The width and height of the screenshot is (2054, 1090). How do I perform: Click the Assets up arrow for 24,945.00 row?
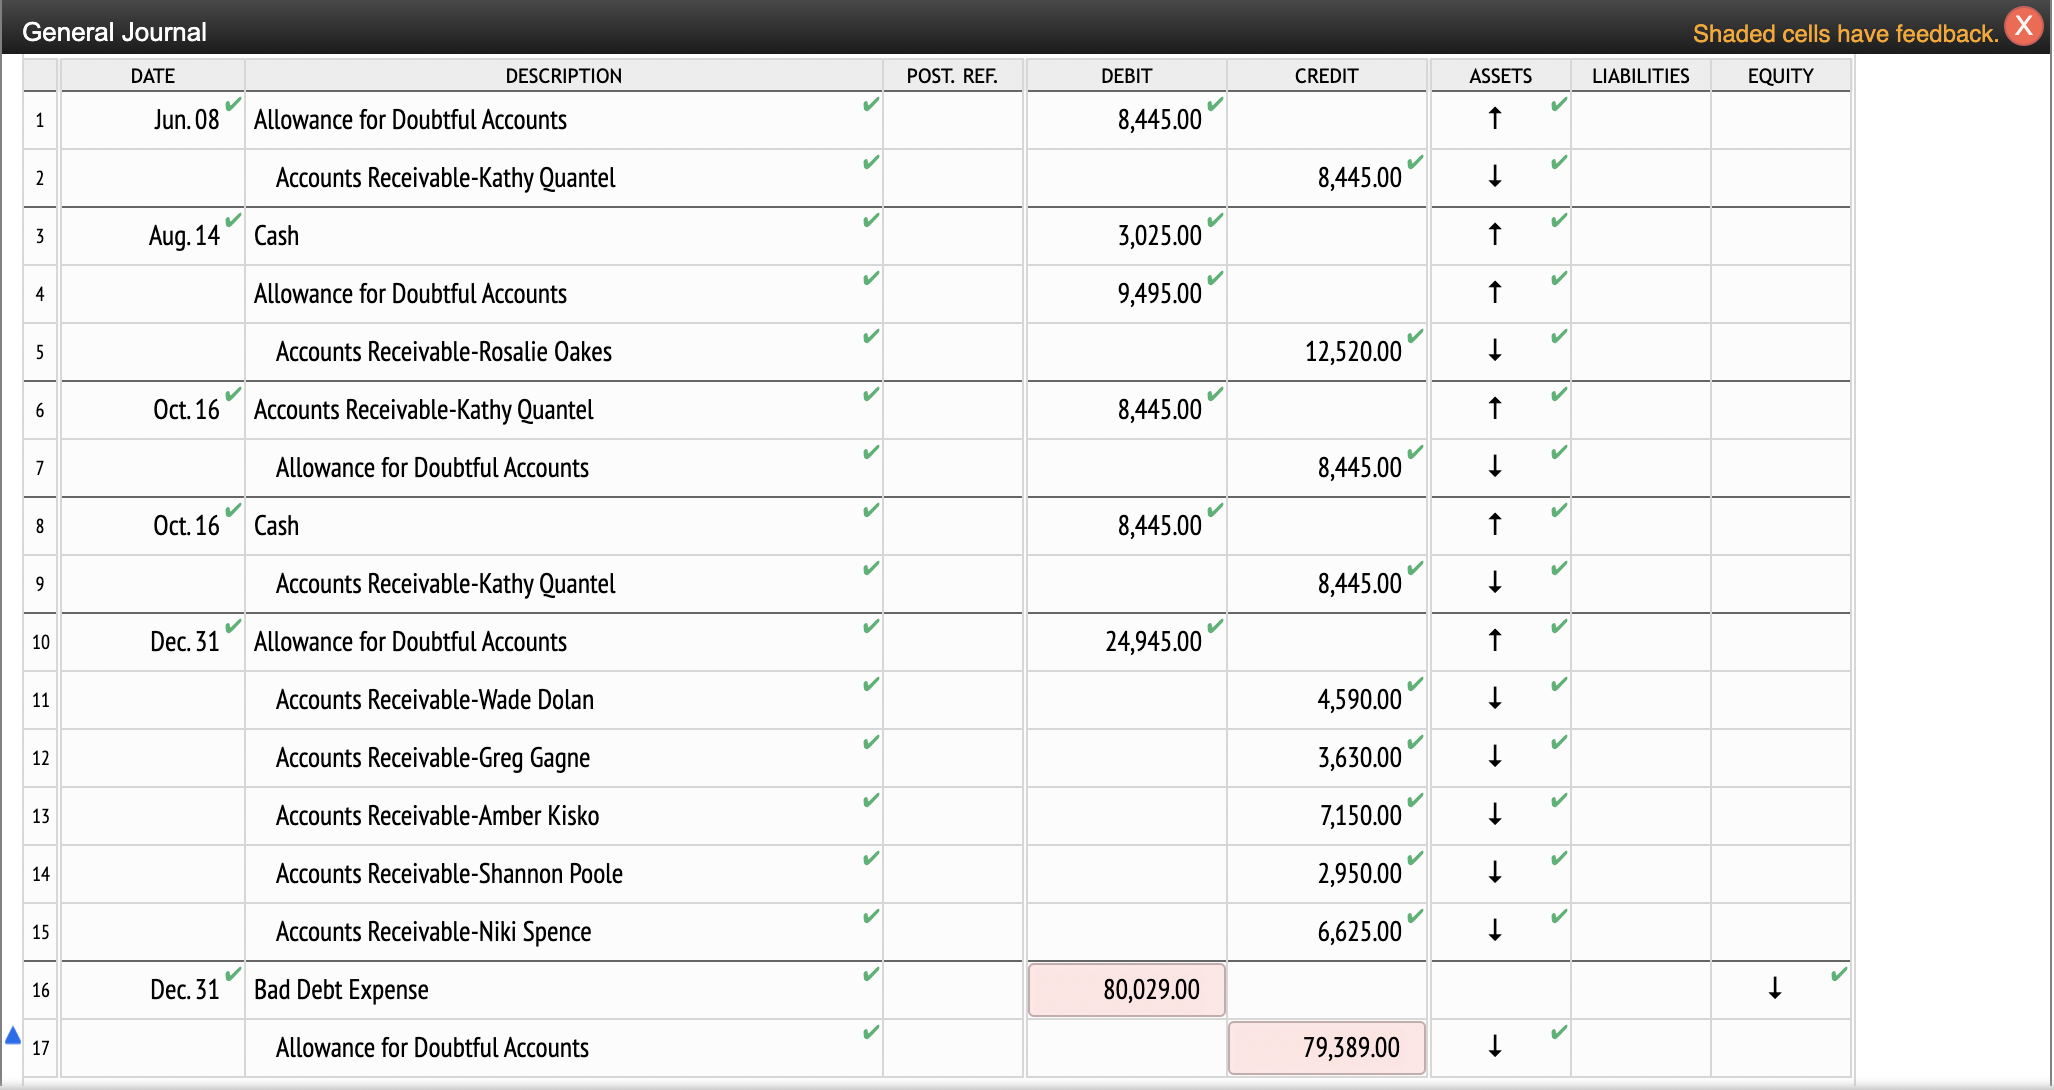(x=1494, y=641)
